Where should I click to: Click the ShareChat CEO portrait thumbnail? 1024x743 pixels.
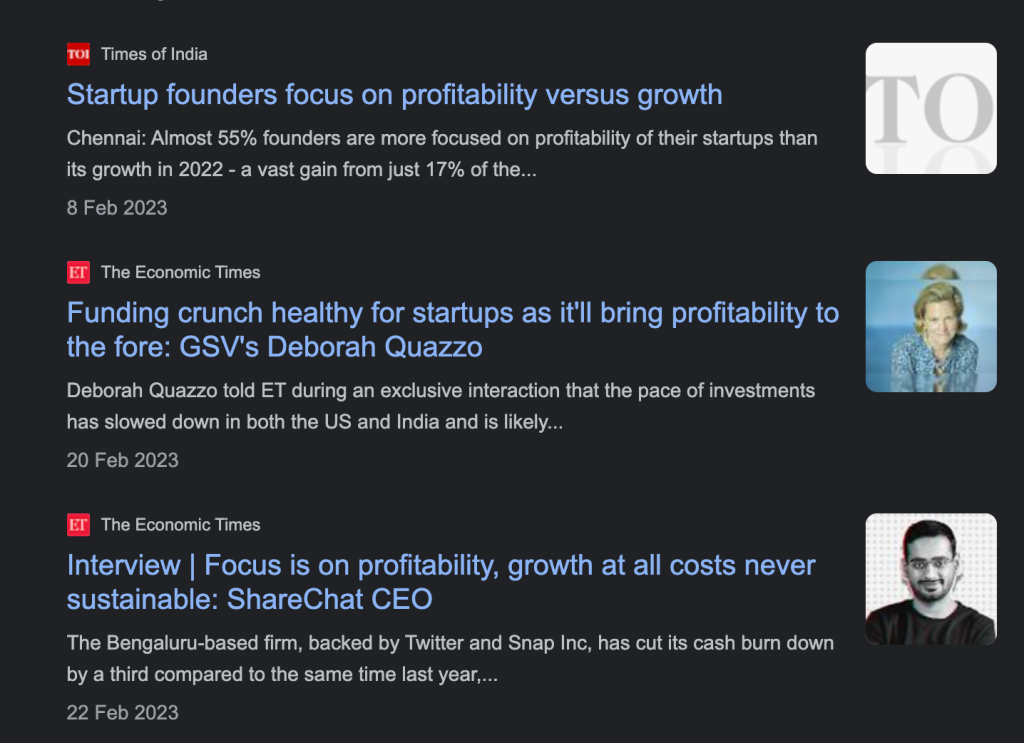click(930, 579)
